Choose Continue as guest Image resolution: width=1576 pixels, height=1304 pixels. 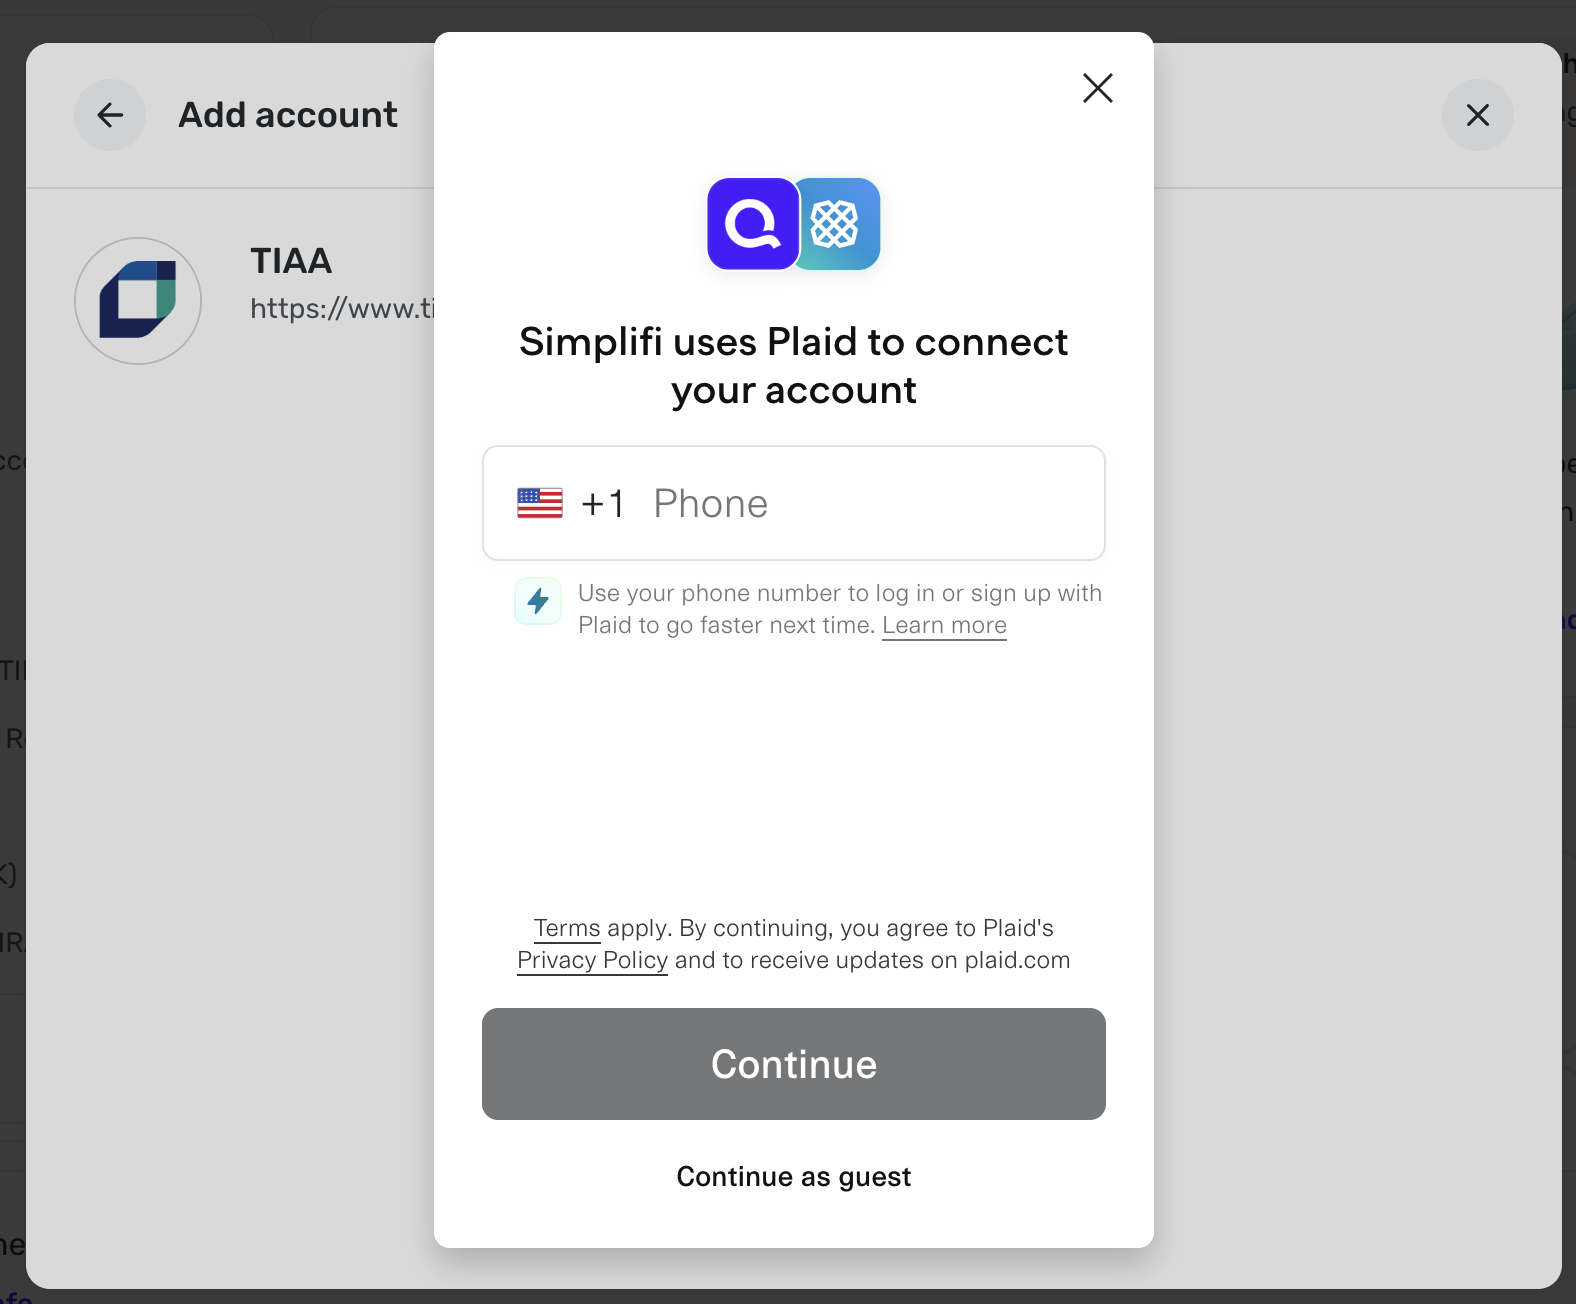[x=793, y=1176]
